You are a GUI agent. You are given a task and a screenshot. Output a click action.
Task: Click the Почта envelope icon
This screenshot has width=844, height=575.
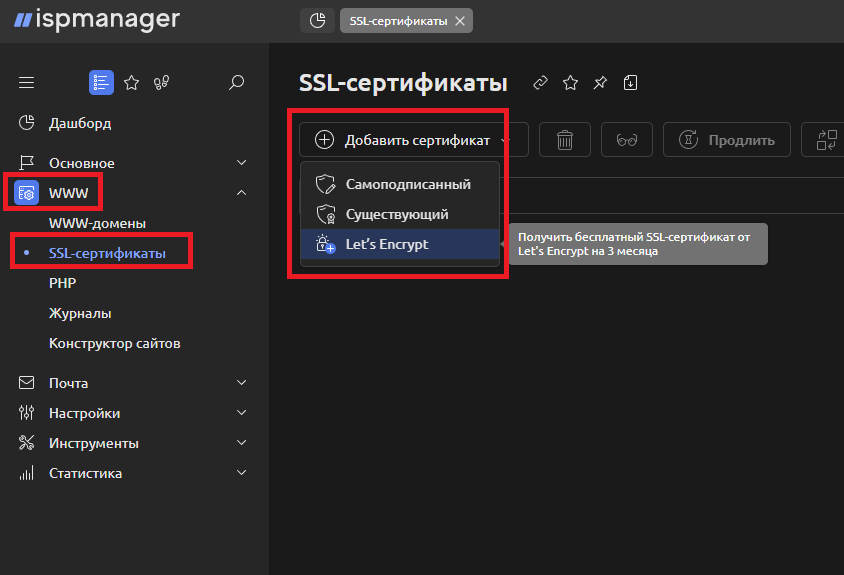[26, 383]
